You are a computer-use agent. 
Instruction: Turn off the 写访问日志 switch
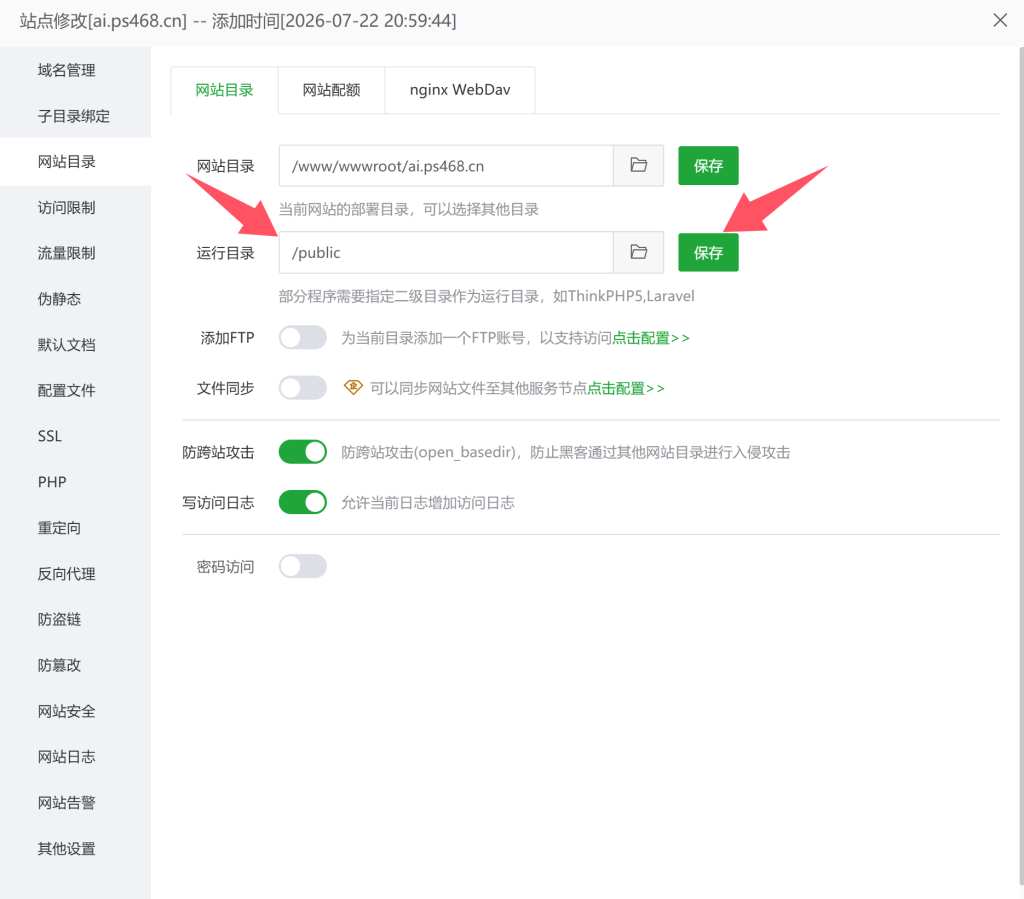(x=302, y=502)
